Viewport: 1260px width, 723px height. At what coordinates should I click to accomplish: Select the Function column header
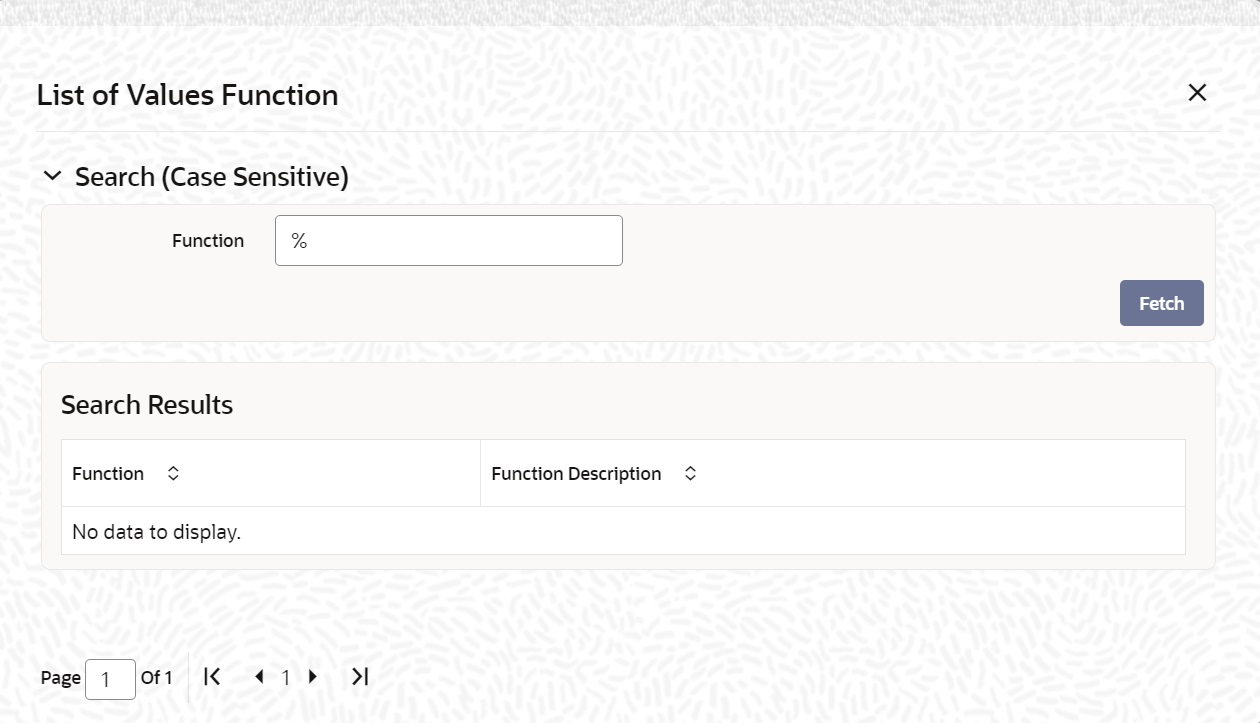pyautogui.click(x=271, y=473)
